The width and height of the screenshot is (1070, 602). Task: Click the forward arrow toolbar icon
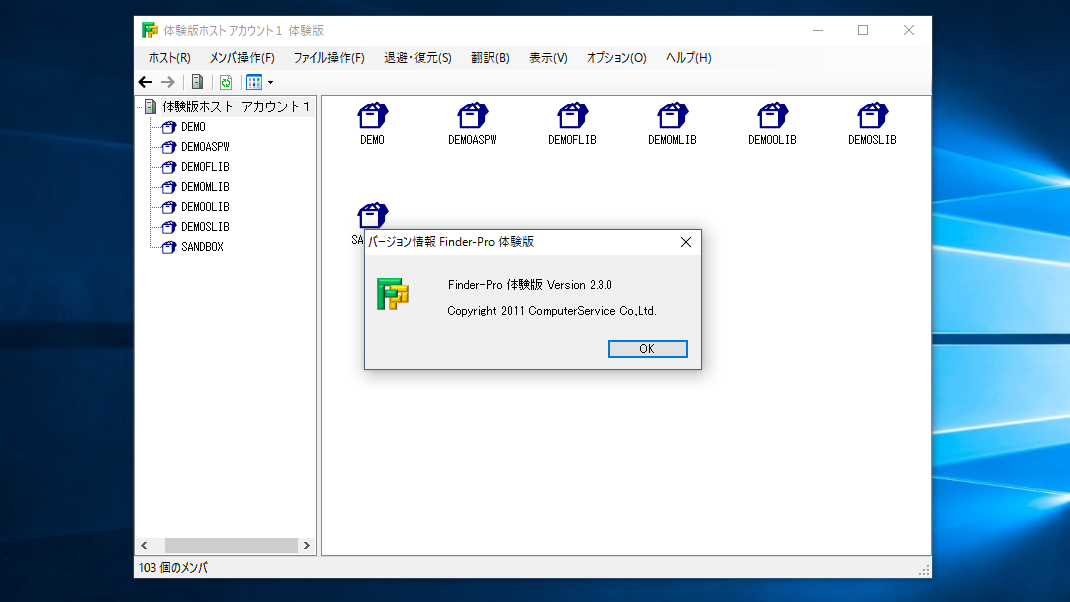point(167,83)
